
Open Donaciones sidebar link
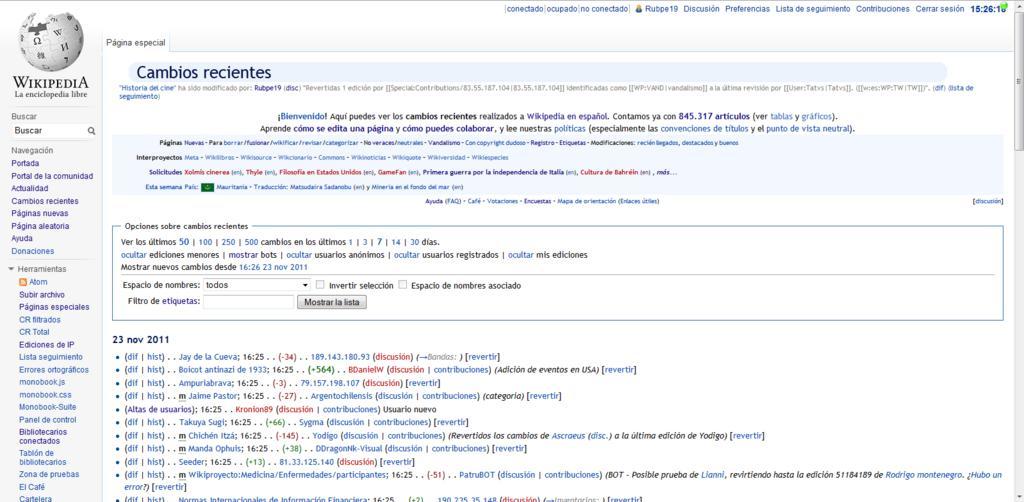33,251
